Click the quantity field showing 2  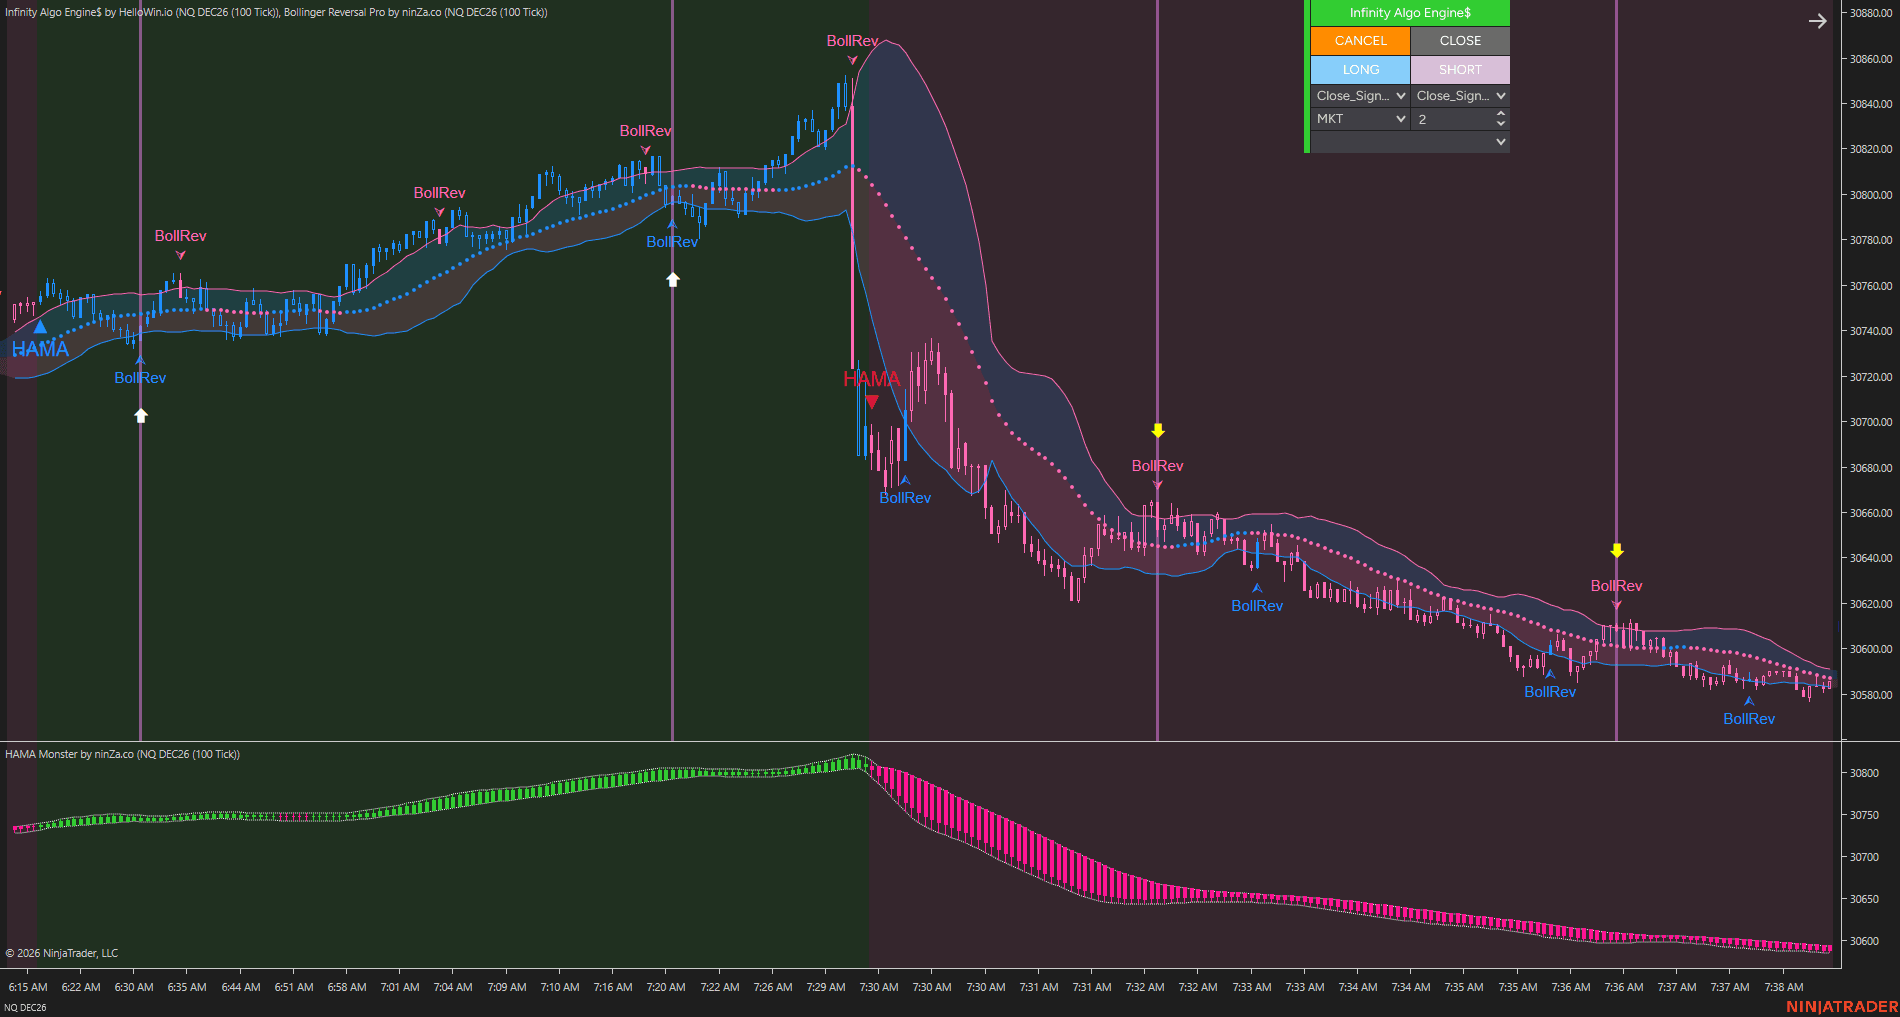point(1453,119)
